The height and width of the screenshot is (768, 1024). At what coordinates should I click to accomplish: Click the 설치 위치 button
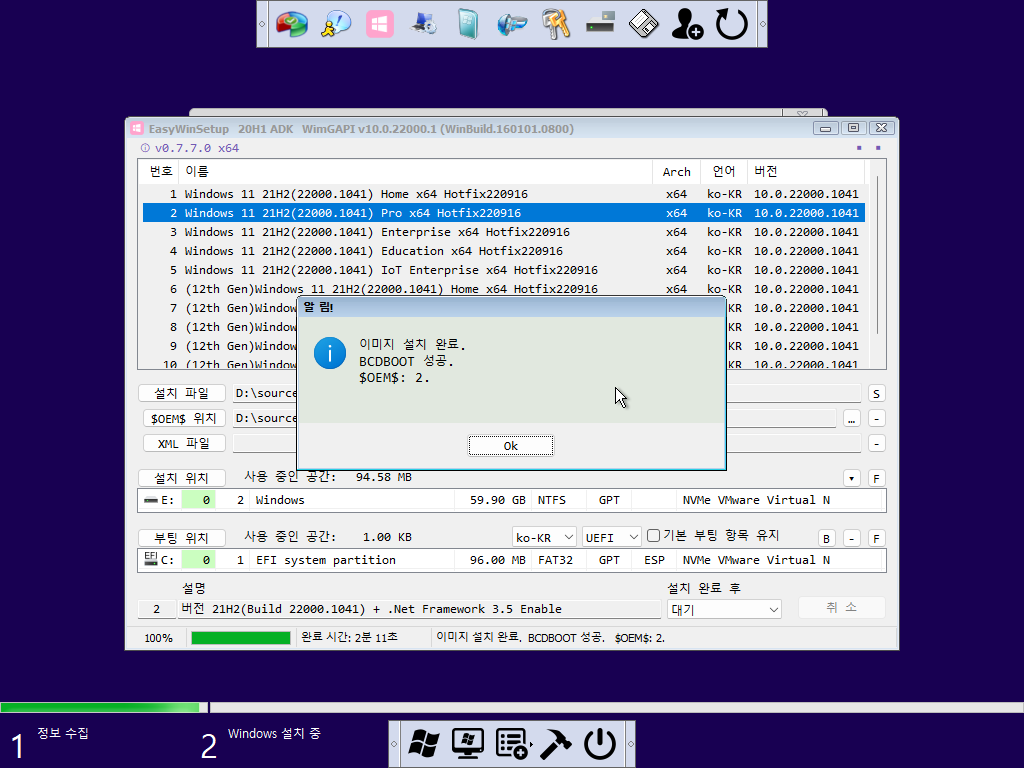pos(182,478)
